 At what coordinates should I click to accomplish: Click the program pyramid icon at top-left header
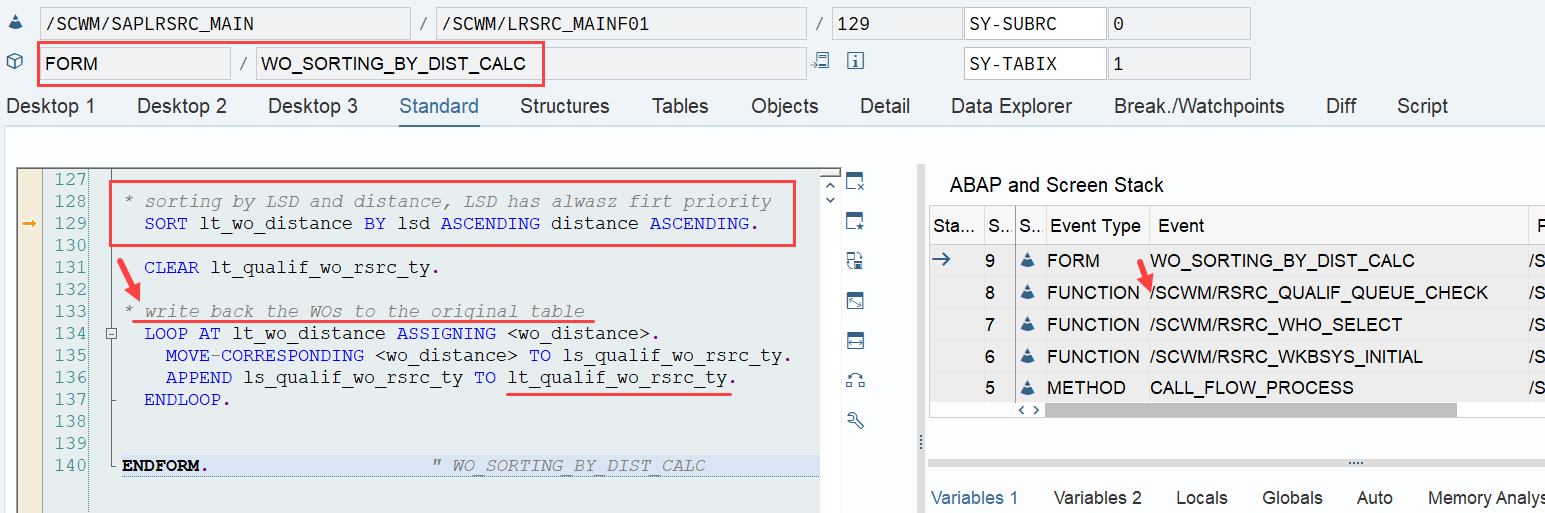(x=14, y=23)
